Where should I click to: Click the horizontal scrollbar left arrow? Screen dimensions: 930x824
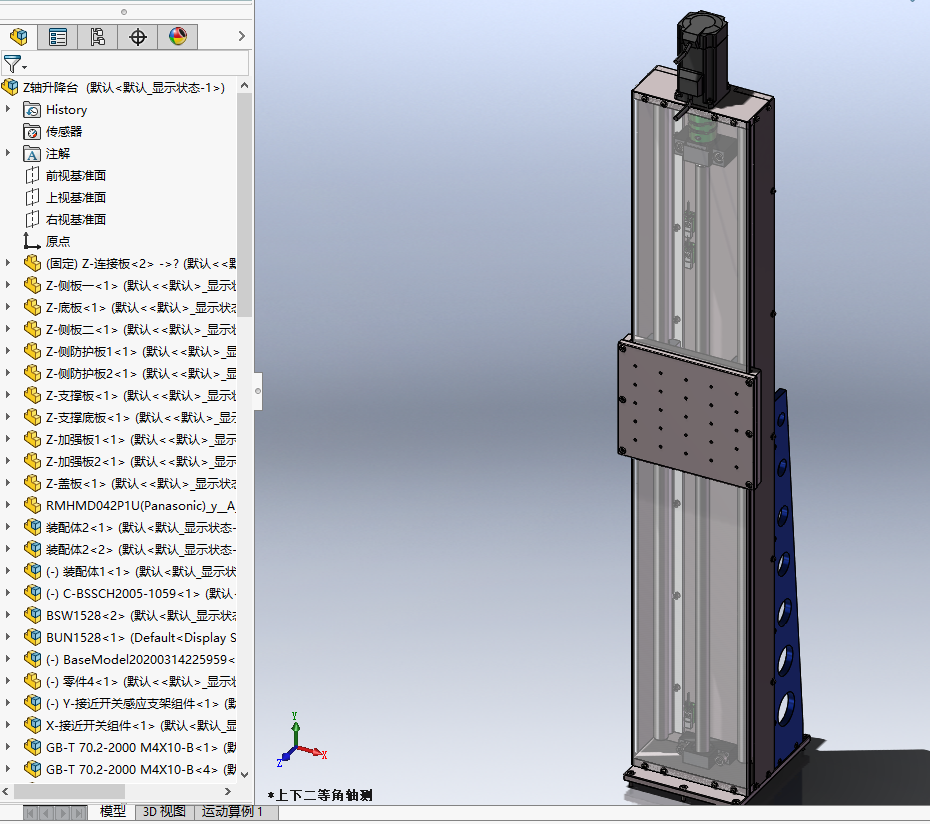coord(5,791)
